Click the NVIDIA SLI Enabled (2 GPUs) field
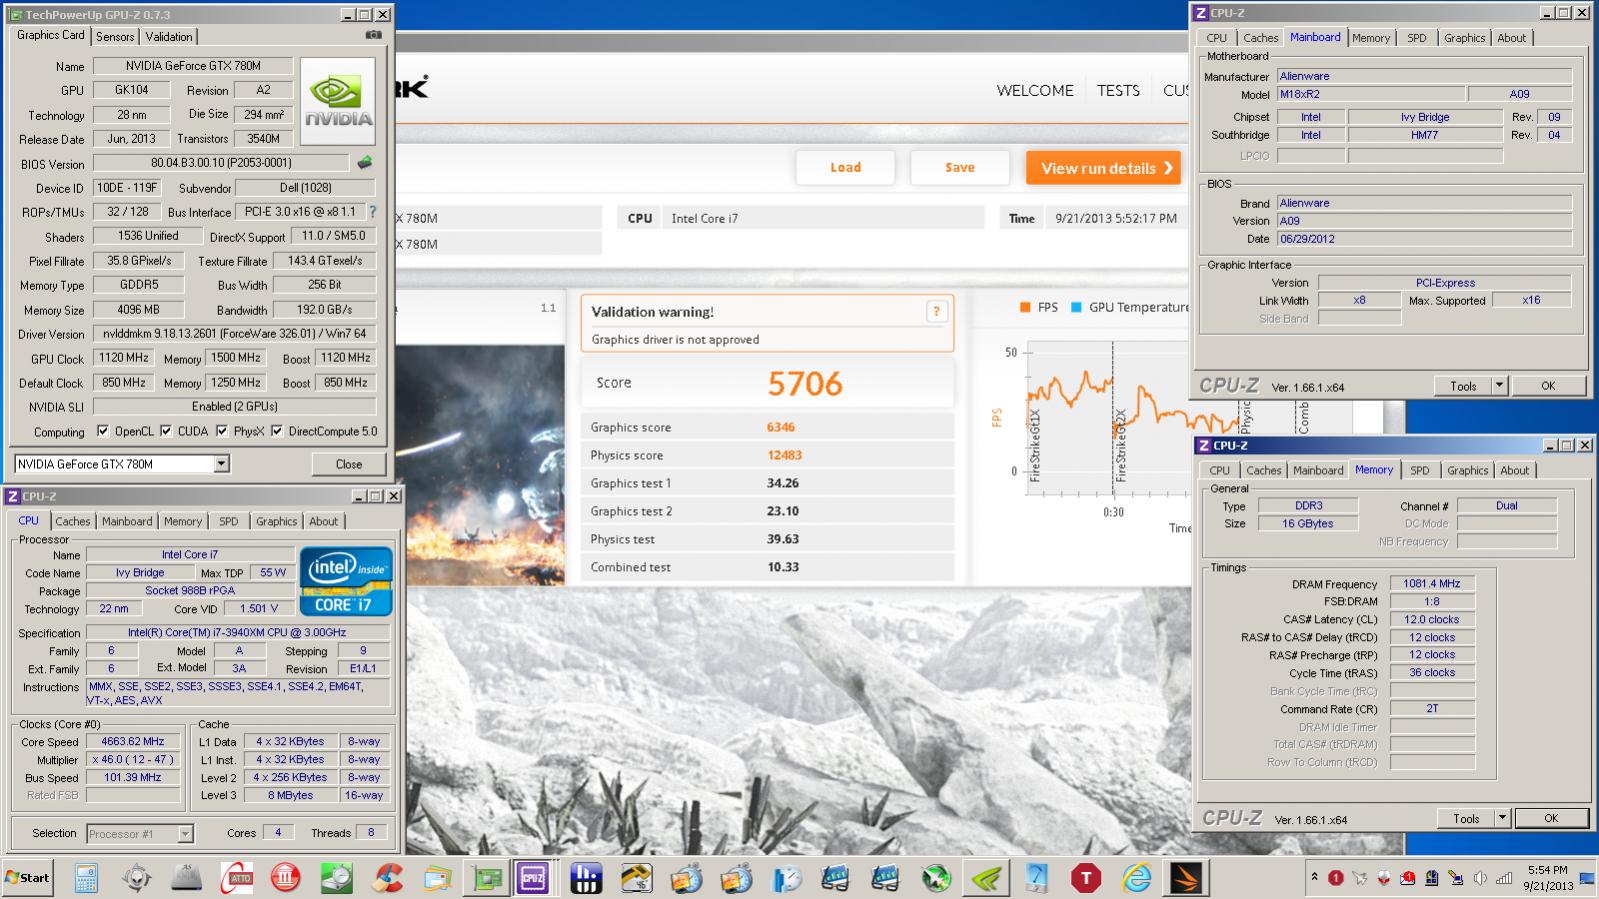Image resolution: width=1599 pixels, height=899 pixels. pyautogui.click(x=235, y=406)
